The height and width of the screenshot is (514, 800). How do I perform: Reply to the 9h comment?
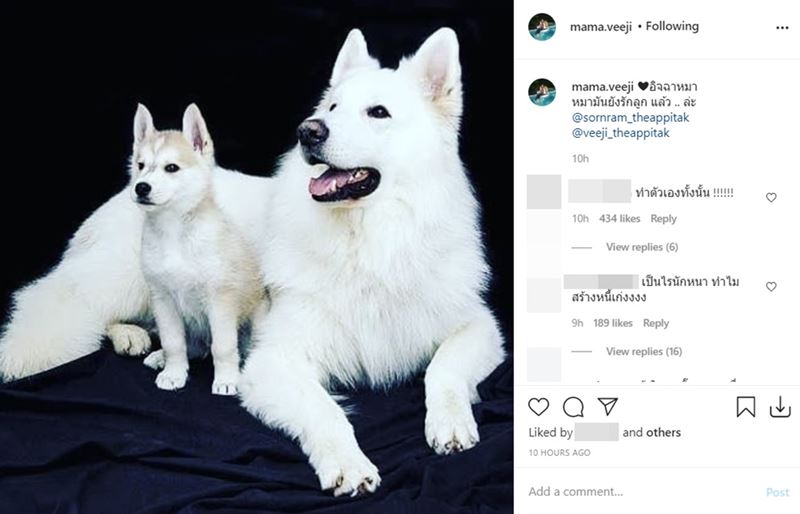pos(656,323)
